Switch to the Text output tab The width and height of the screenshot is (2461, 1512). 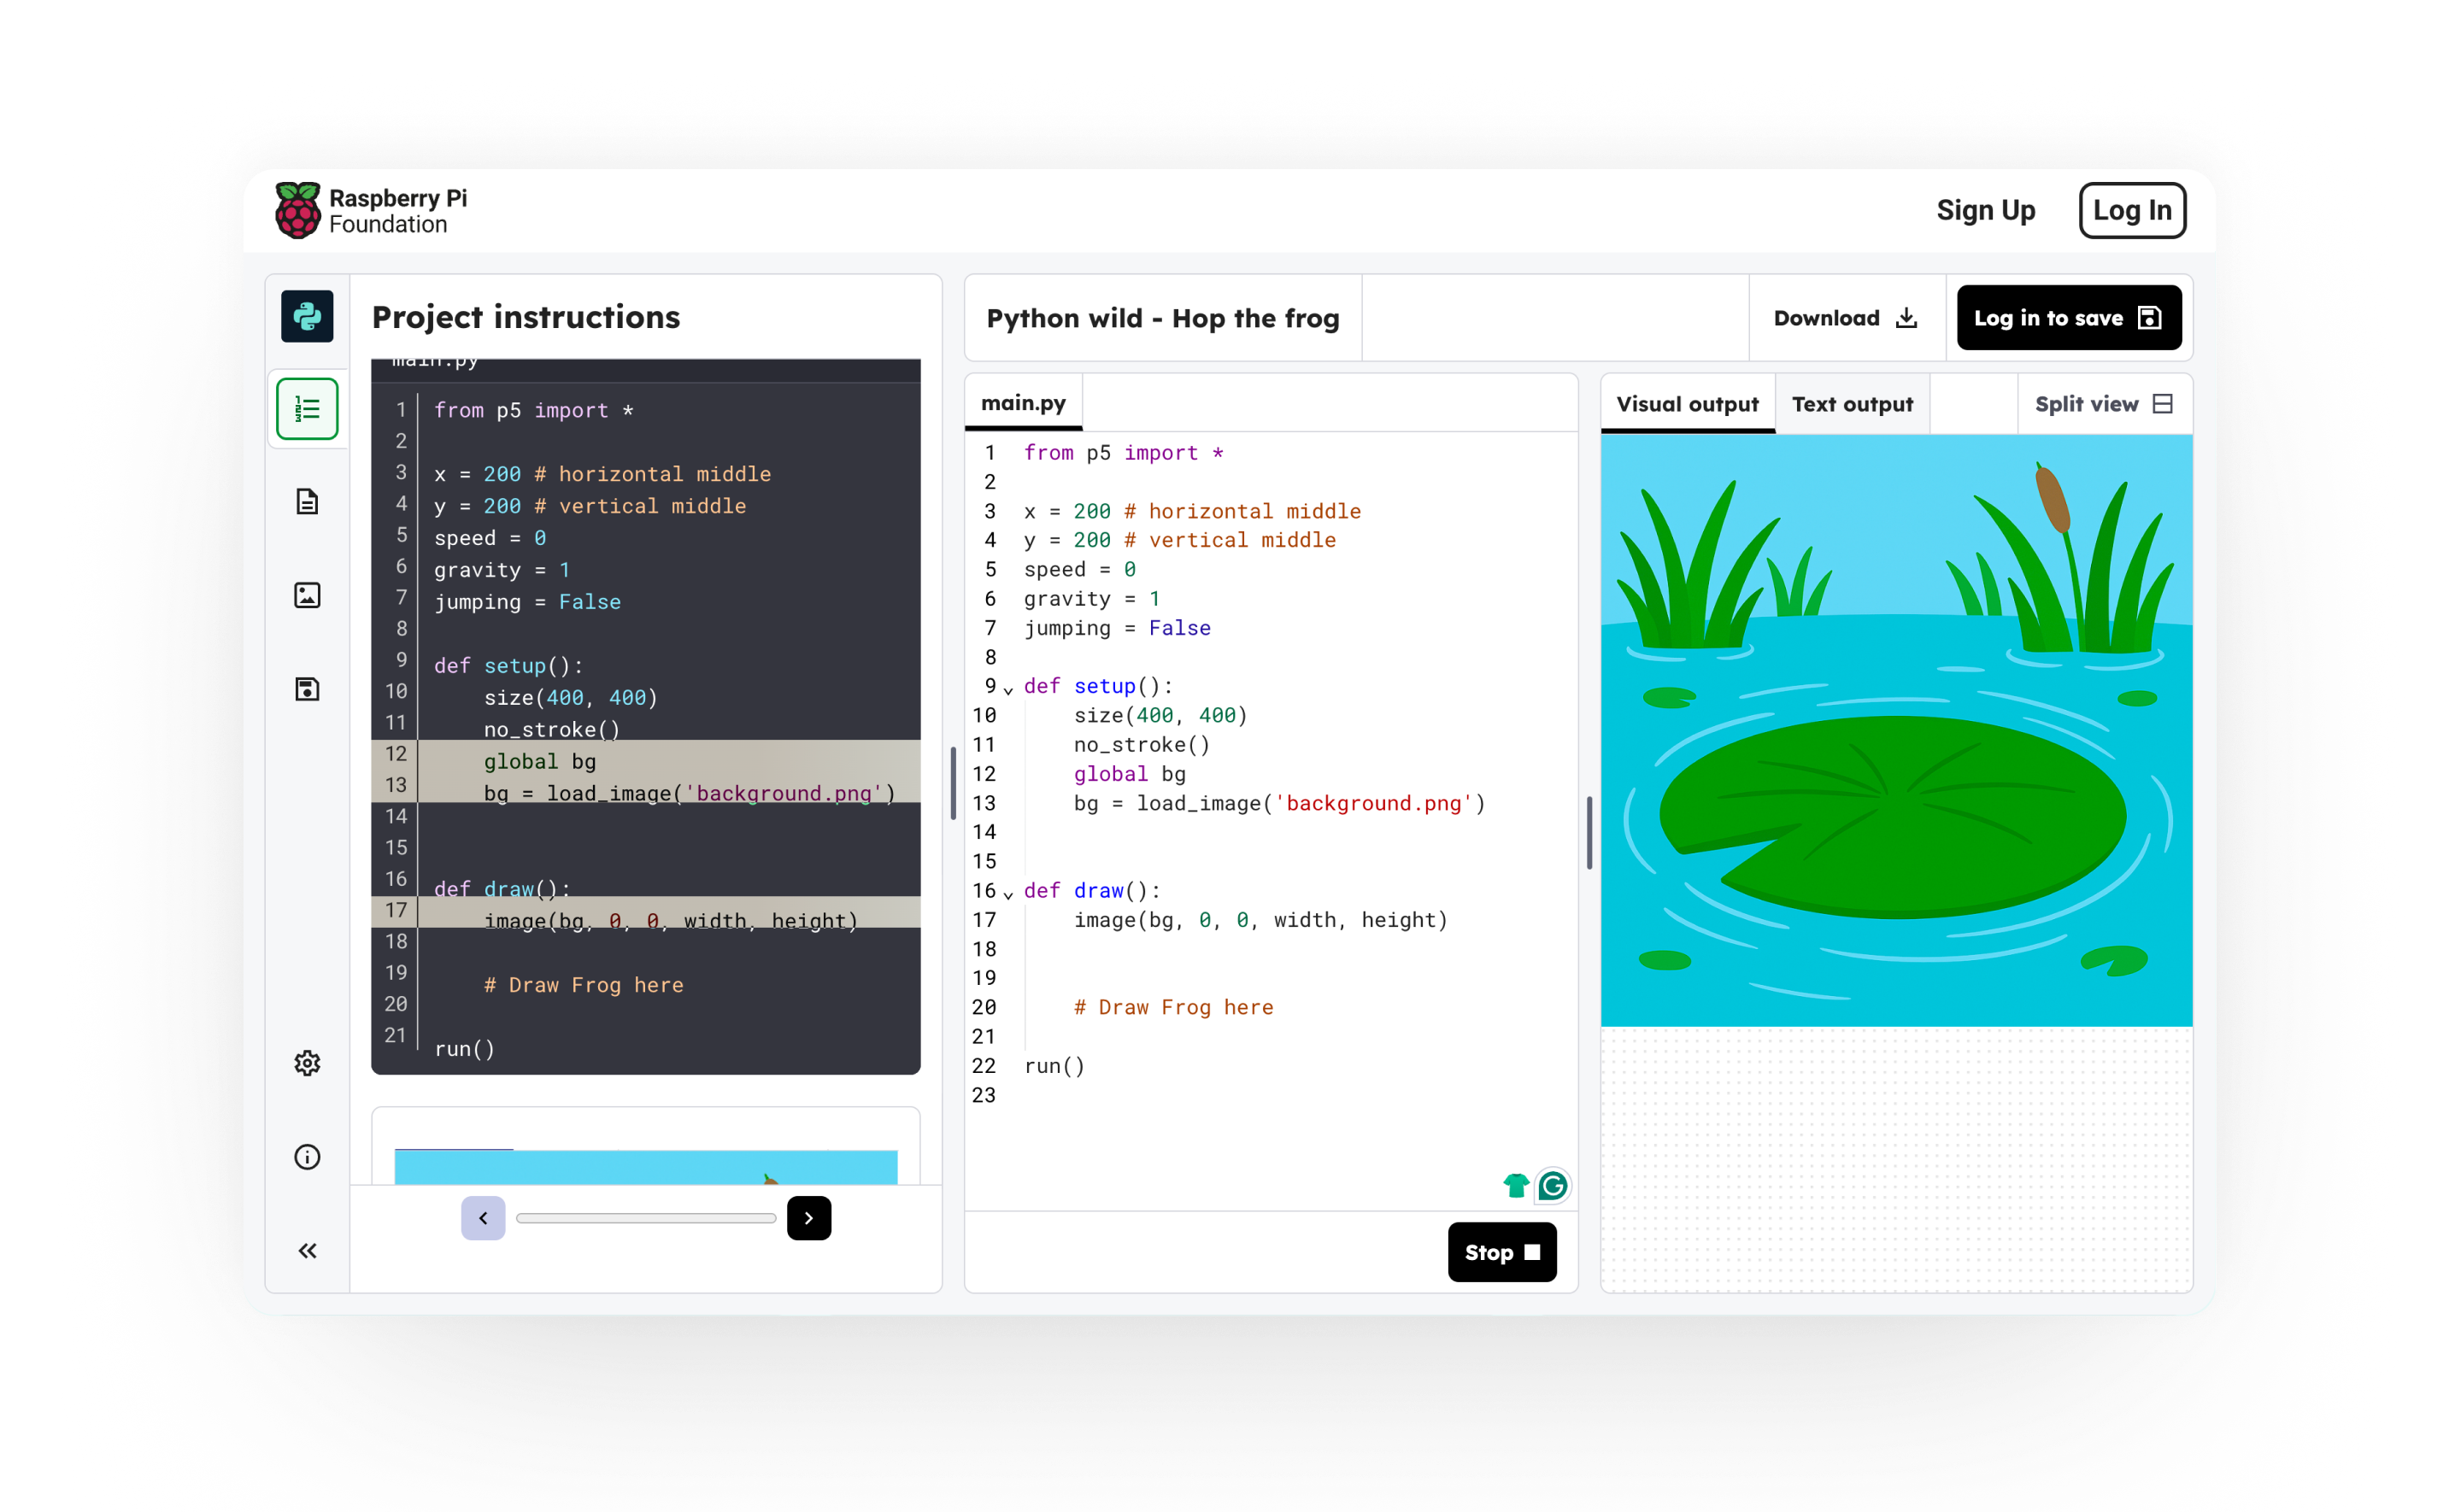pos(1852,404)
